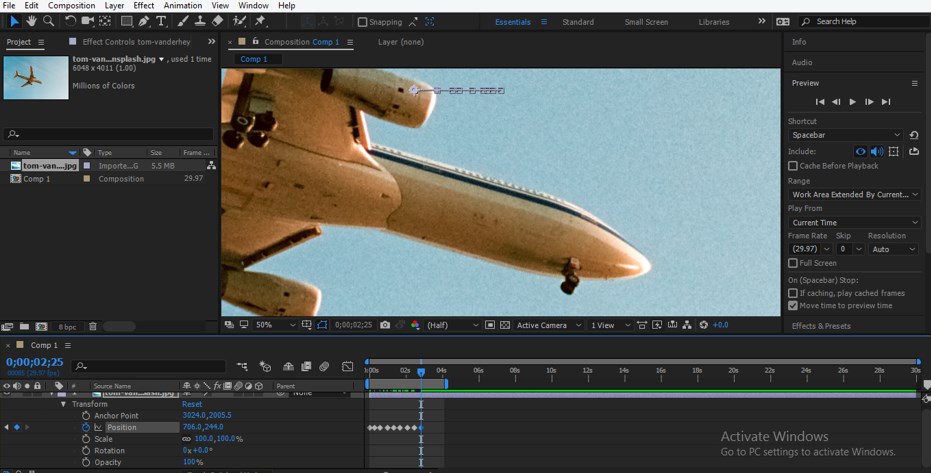Switch to Small Screen workspace

point(646,22)
